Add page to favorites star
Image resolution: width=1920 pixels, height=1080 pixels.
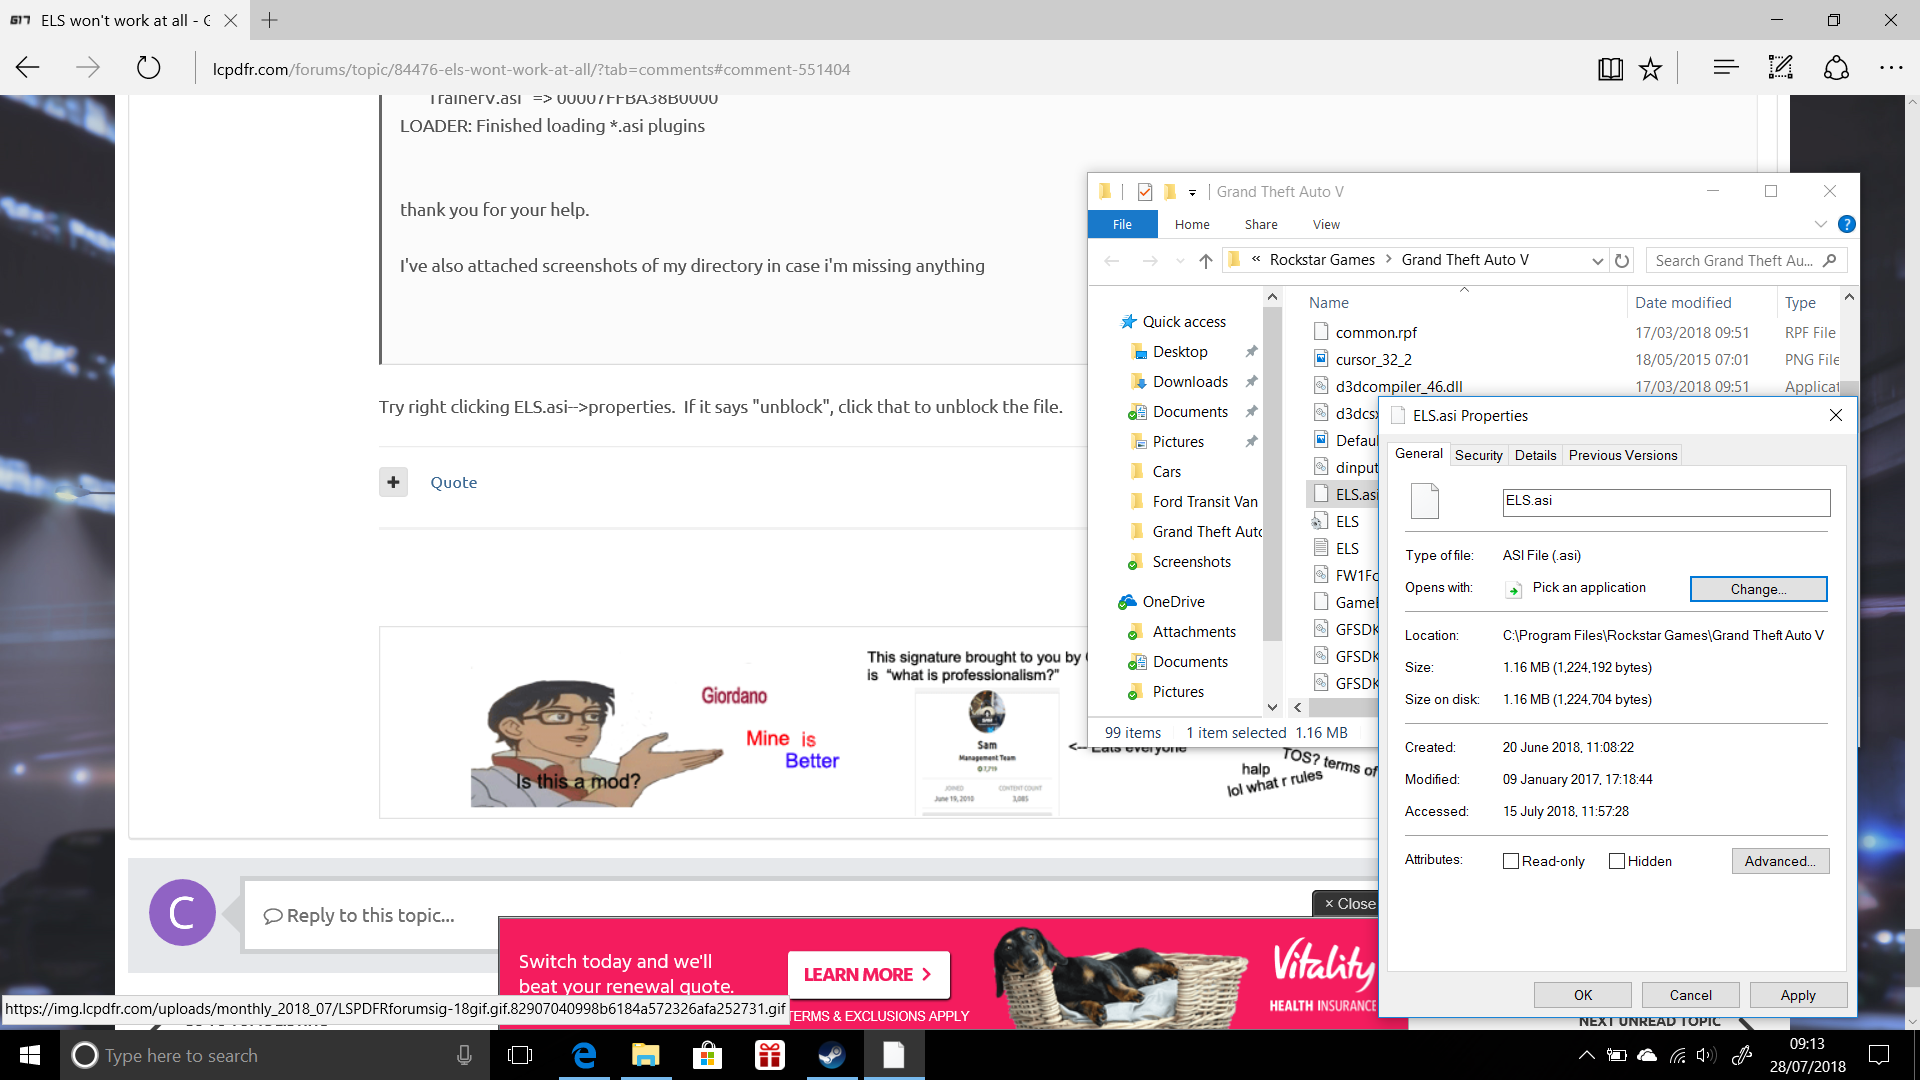(x=1650, y=69)
